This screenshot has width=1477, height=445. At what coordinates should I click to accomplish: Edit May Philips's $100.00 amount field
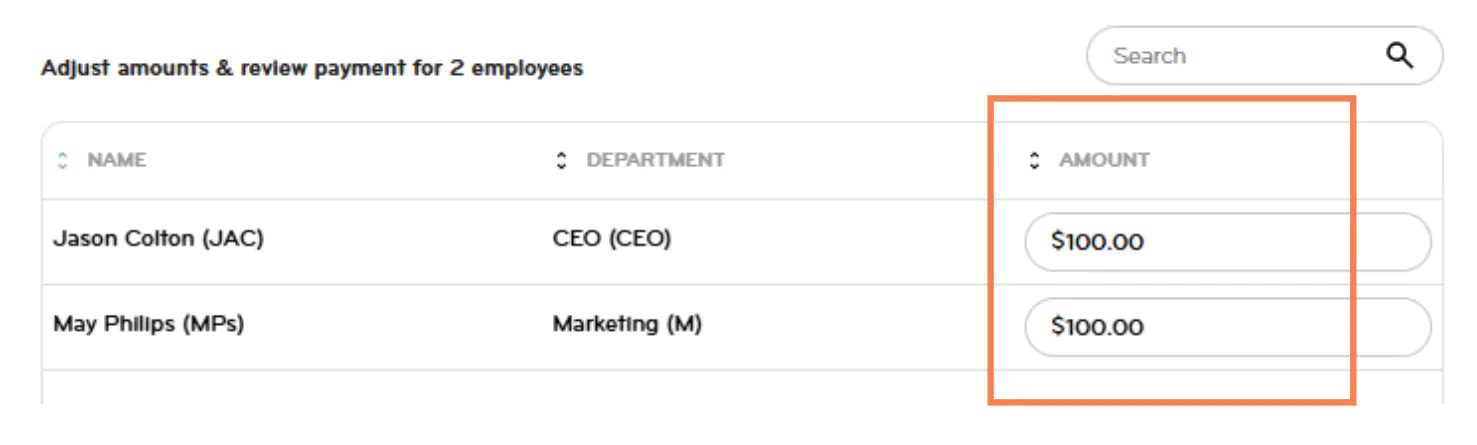pyautogui.click(x=1227, y=327)
